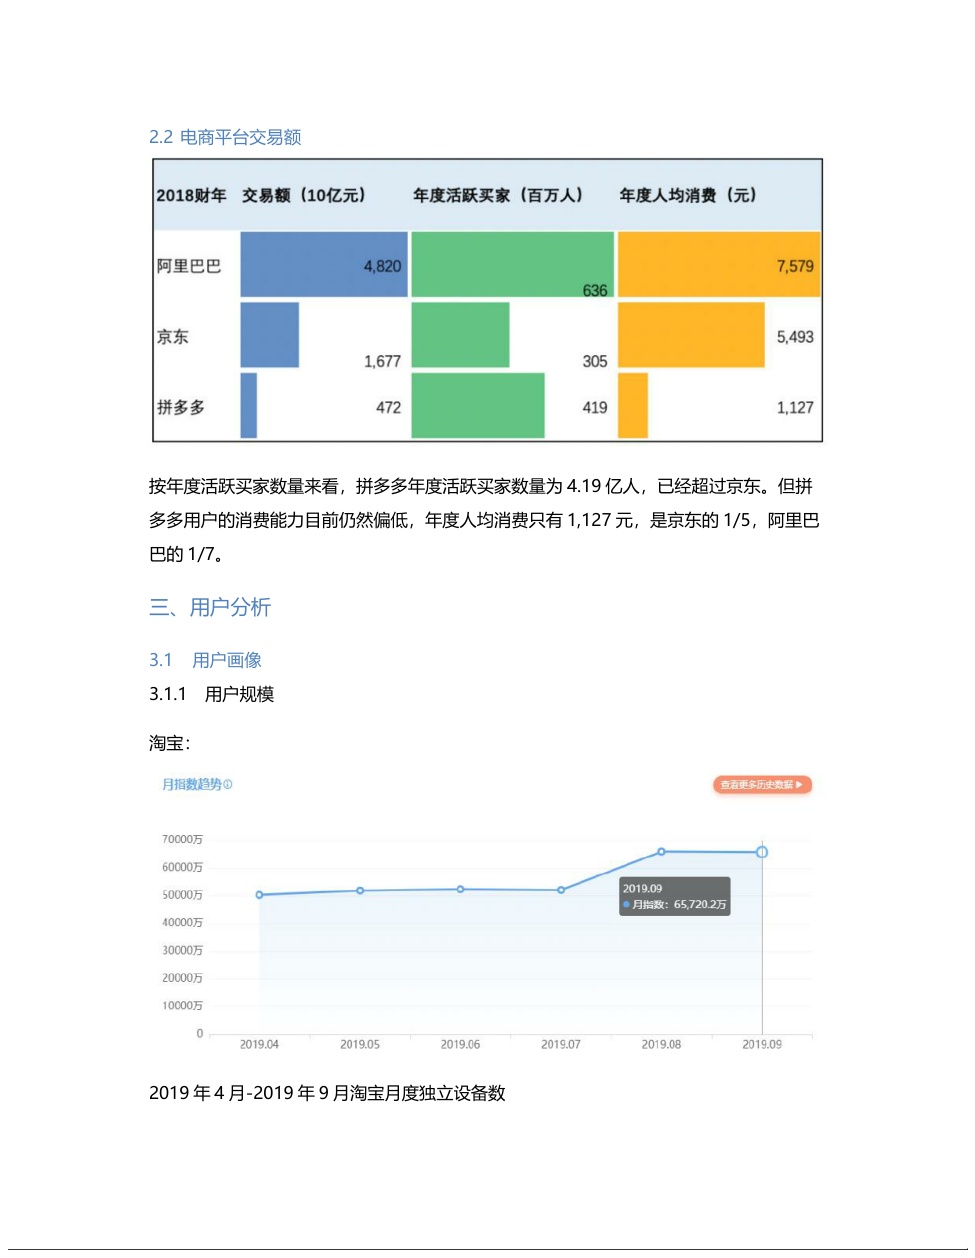Select the 2019.09 highlighted data point
This screenshot has height=1258, width=975.
click(x=762, y=852)
